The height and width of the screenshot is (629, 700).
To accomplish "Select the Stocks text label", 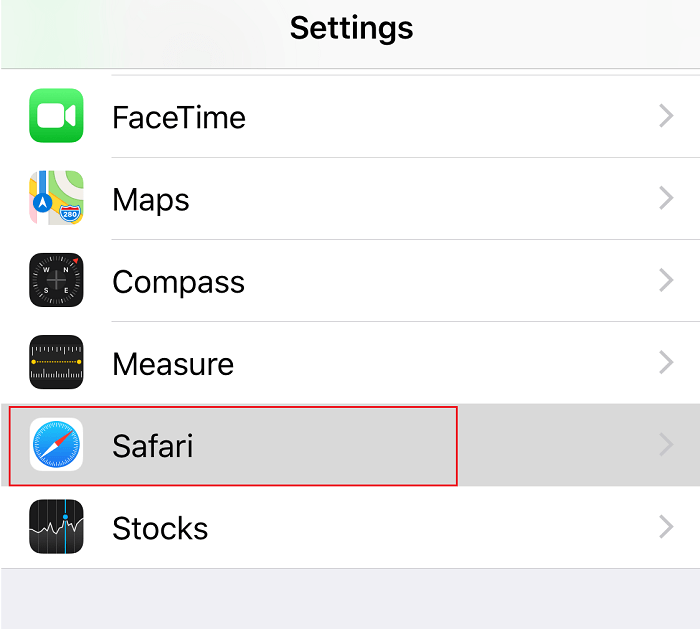I will 160,527.
